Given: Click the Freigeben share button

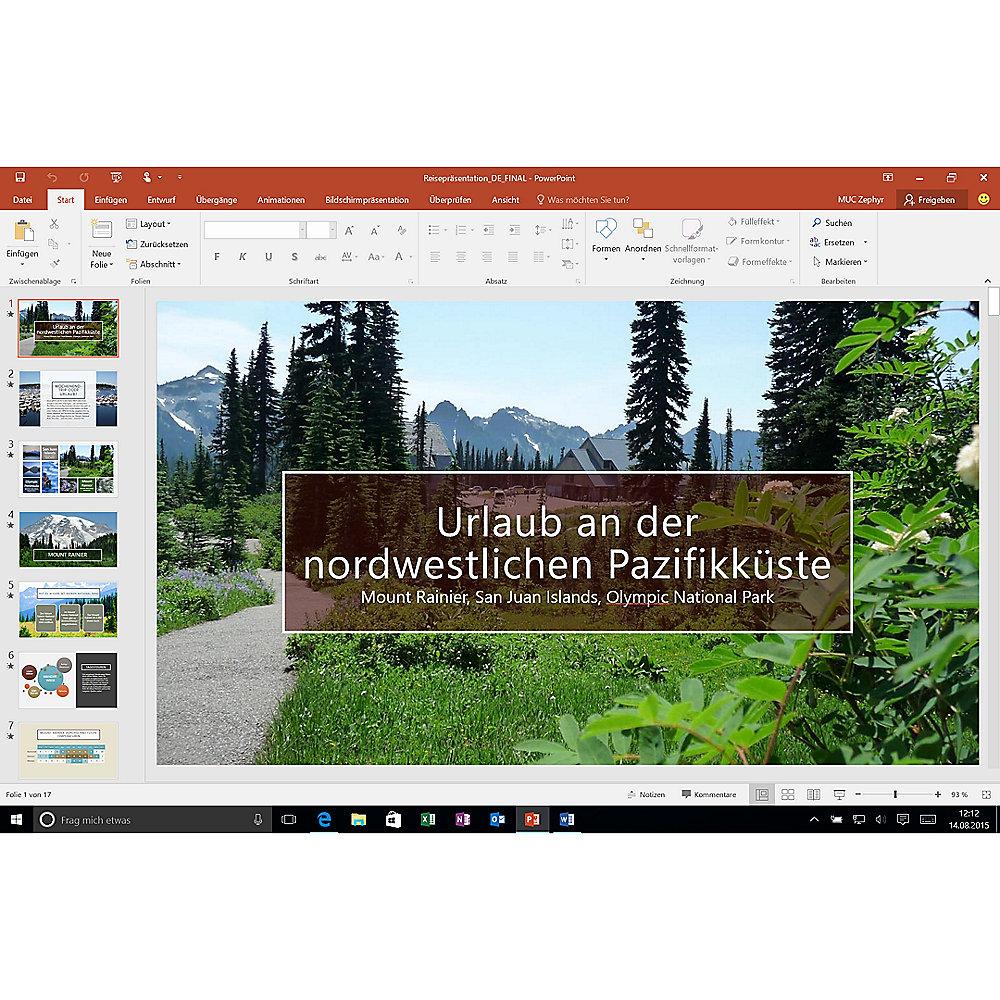Looking at the screenshot, I should coord(930,200).
